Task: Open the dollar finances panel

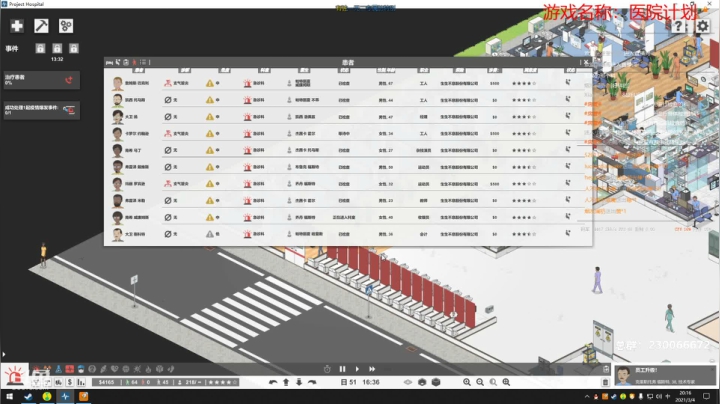Action: 70,382
